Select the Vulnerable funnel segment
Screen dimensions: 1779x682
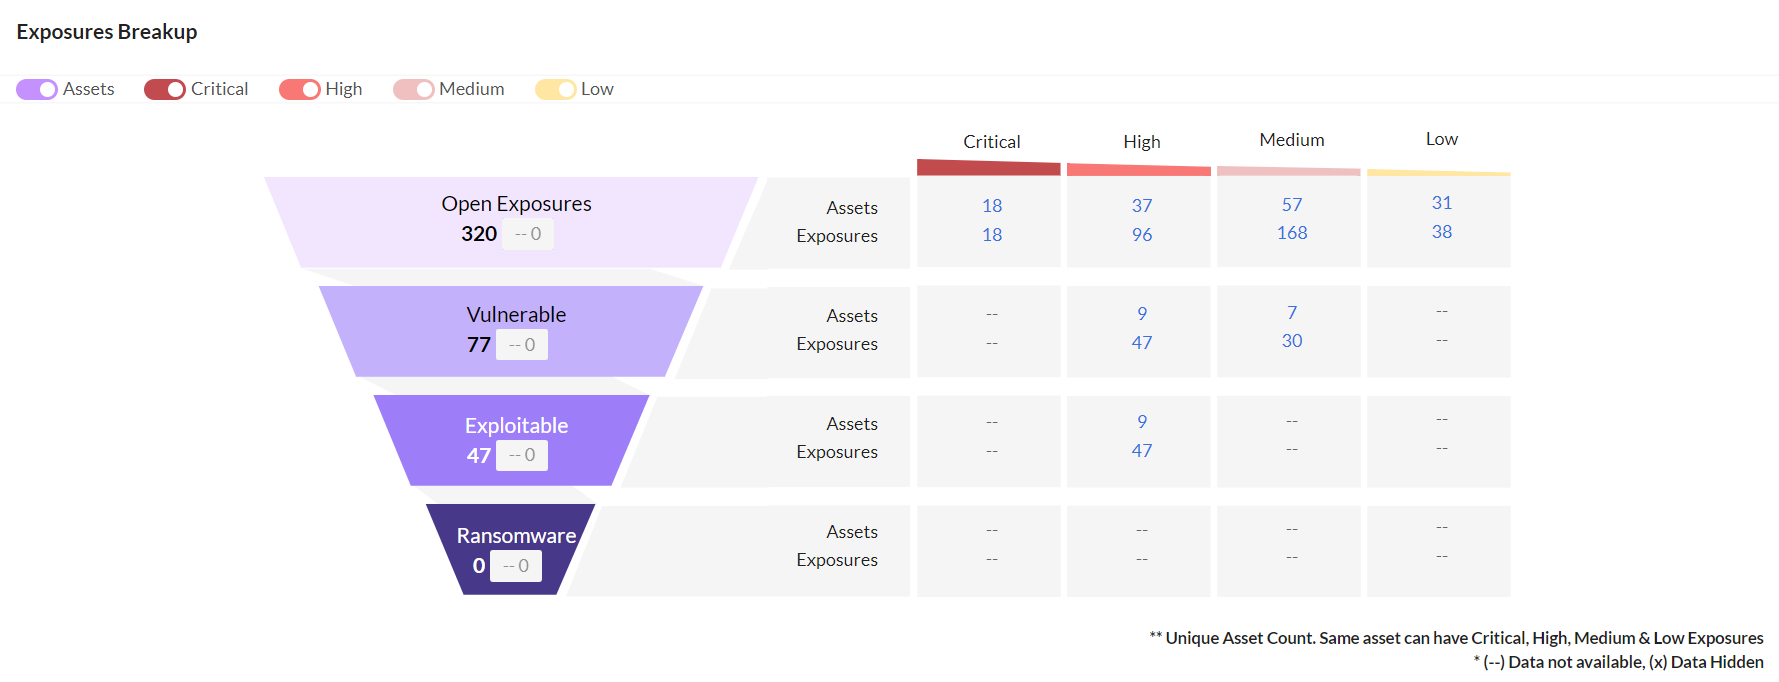[x=511, y=331]
